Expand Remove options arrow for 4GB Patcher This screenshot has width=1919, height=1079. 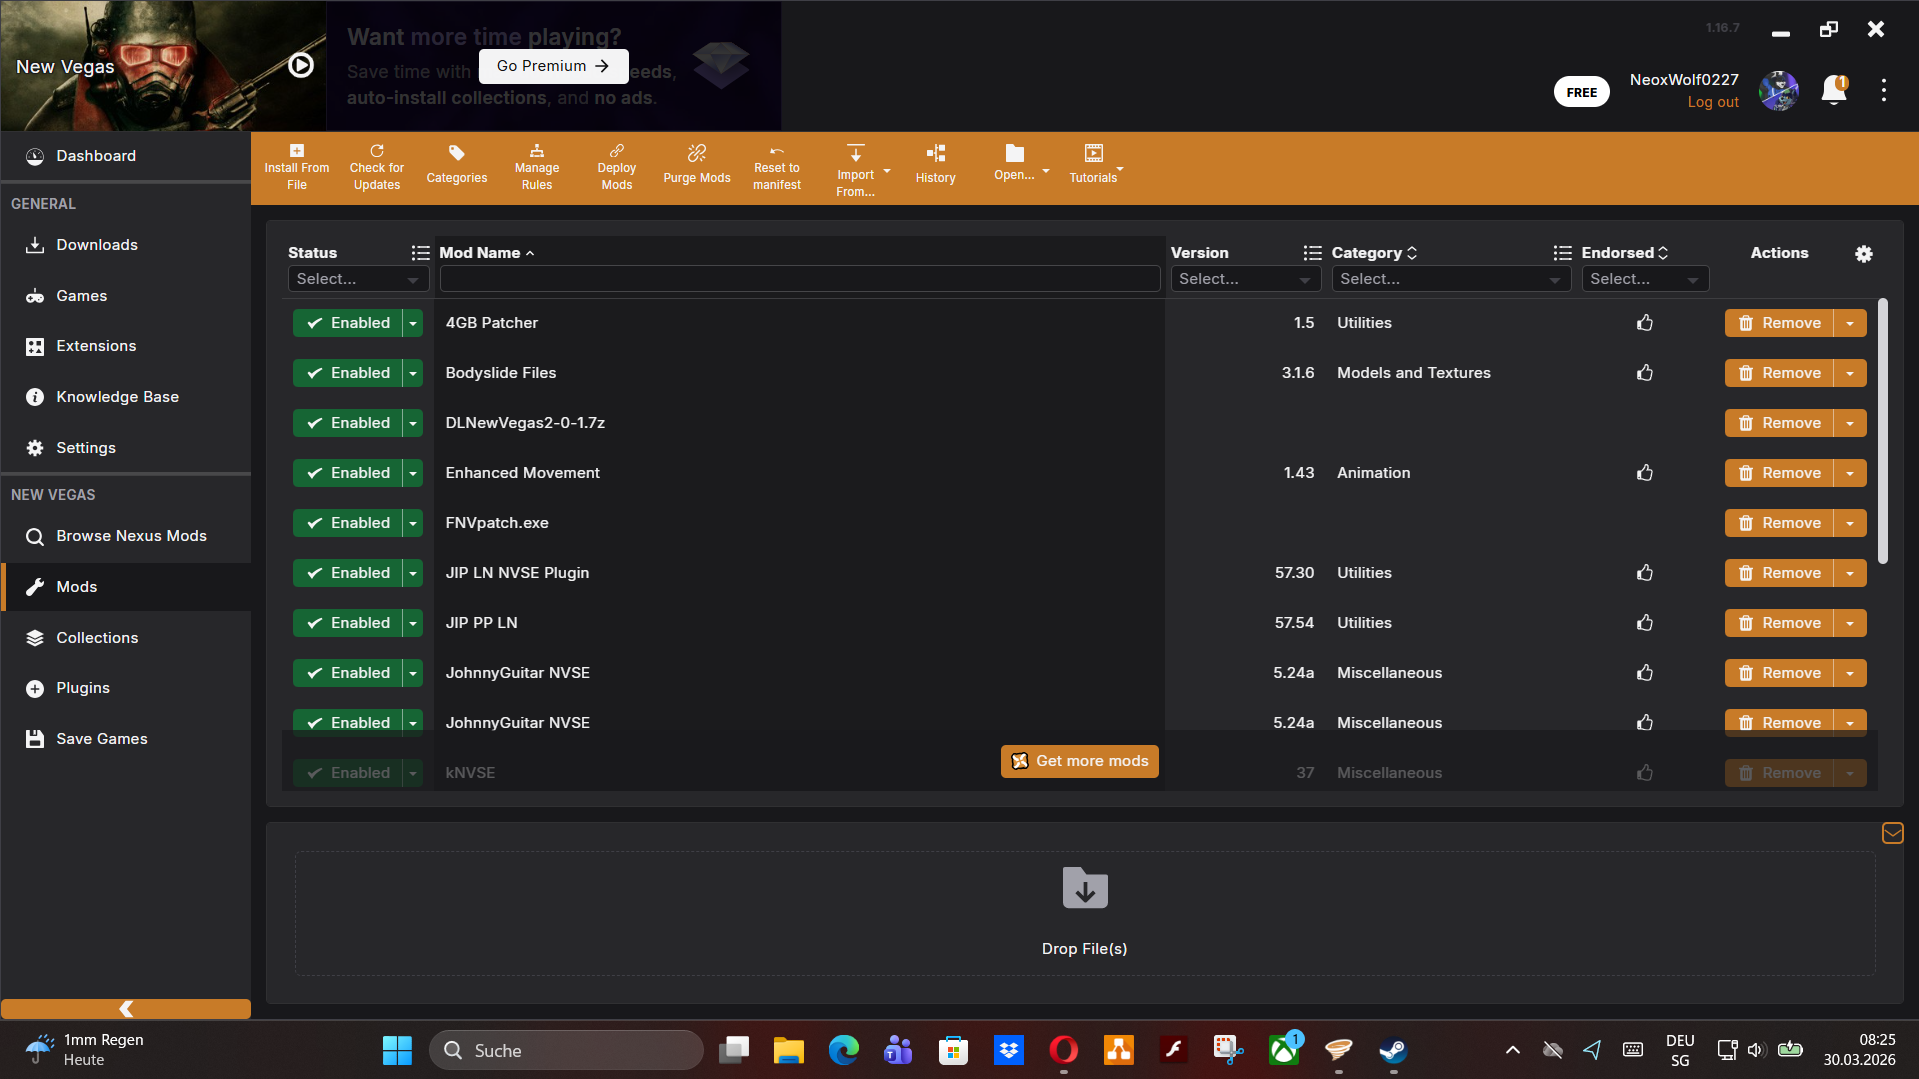tap(1850, 323)
